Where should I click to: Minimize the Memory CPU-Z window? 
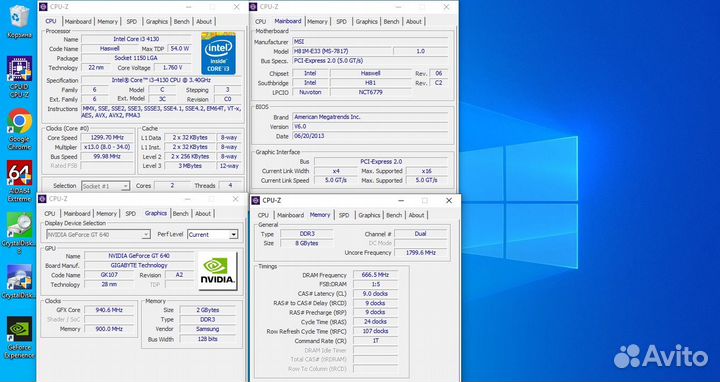point(401,201)
